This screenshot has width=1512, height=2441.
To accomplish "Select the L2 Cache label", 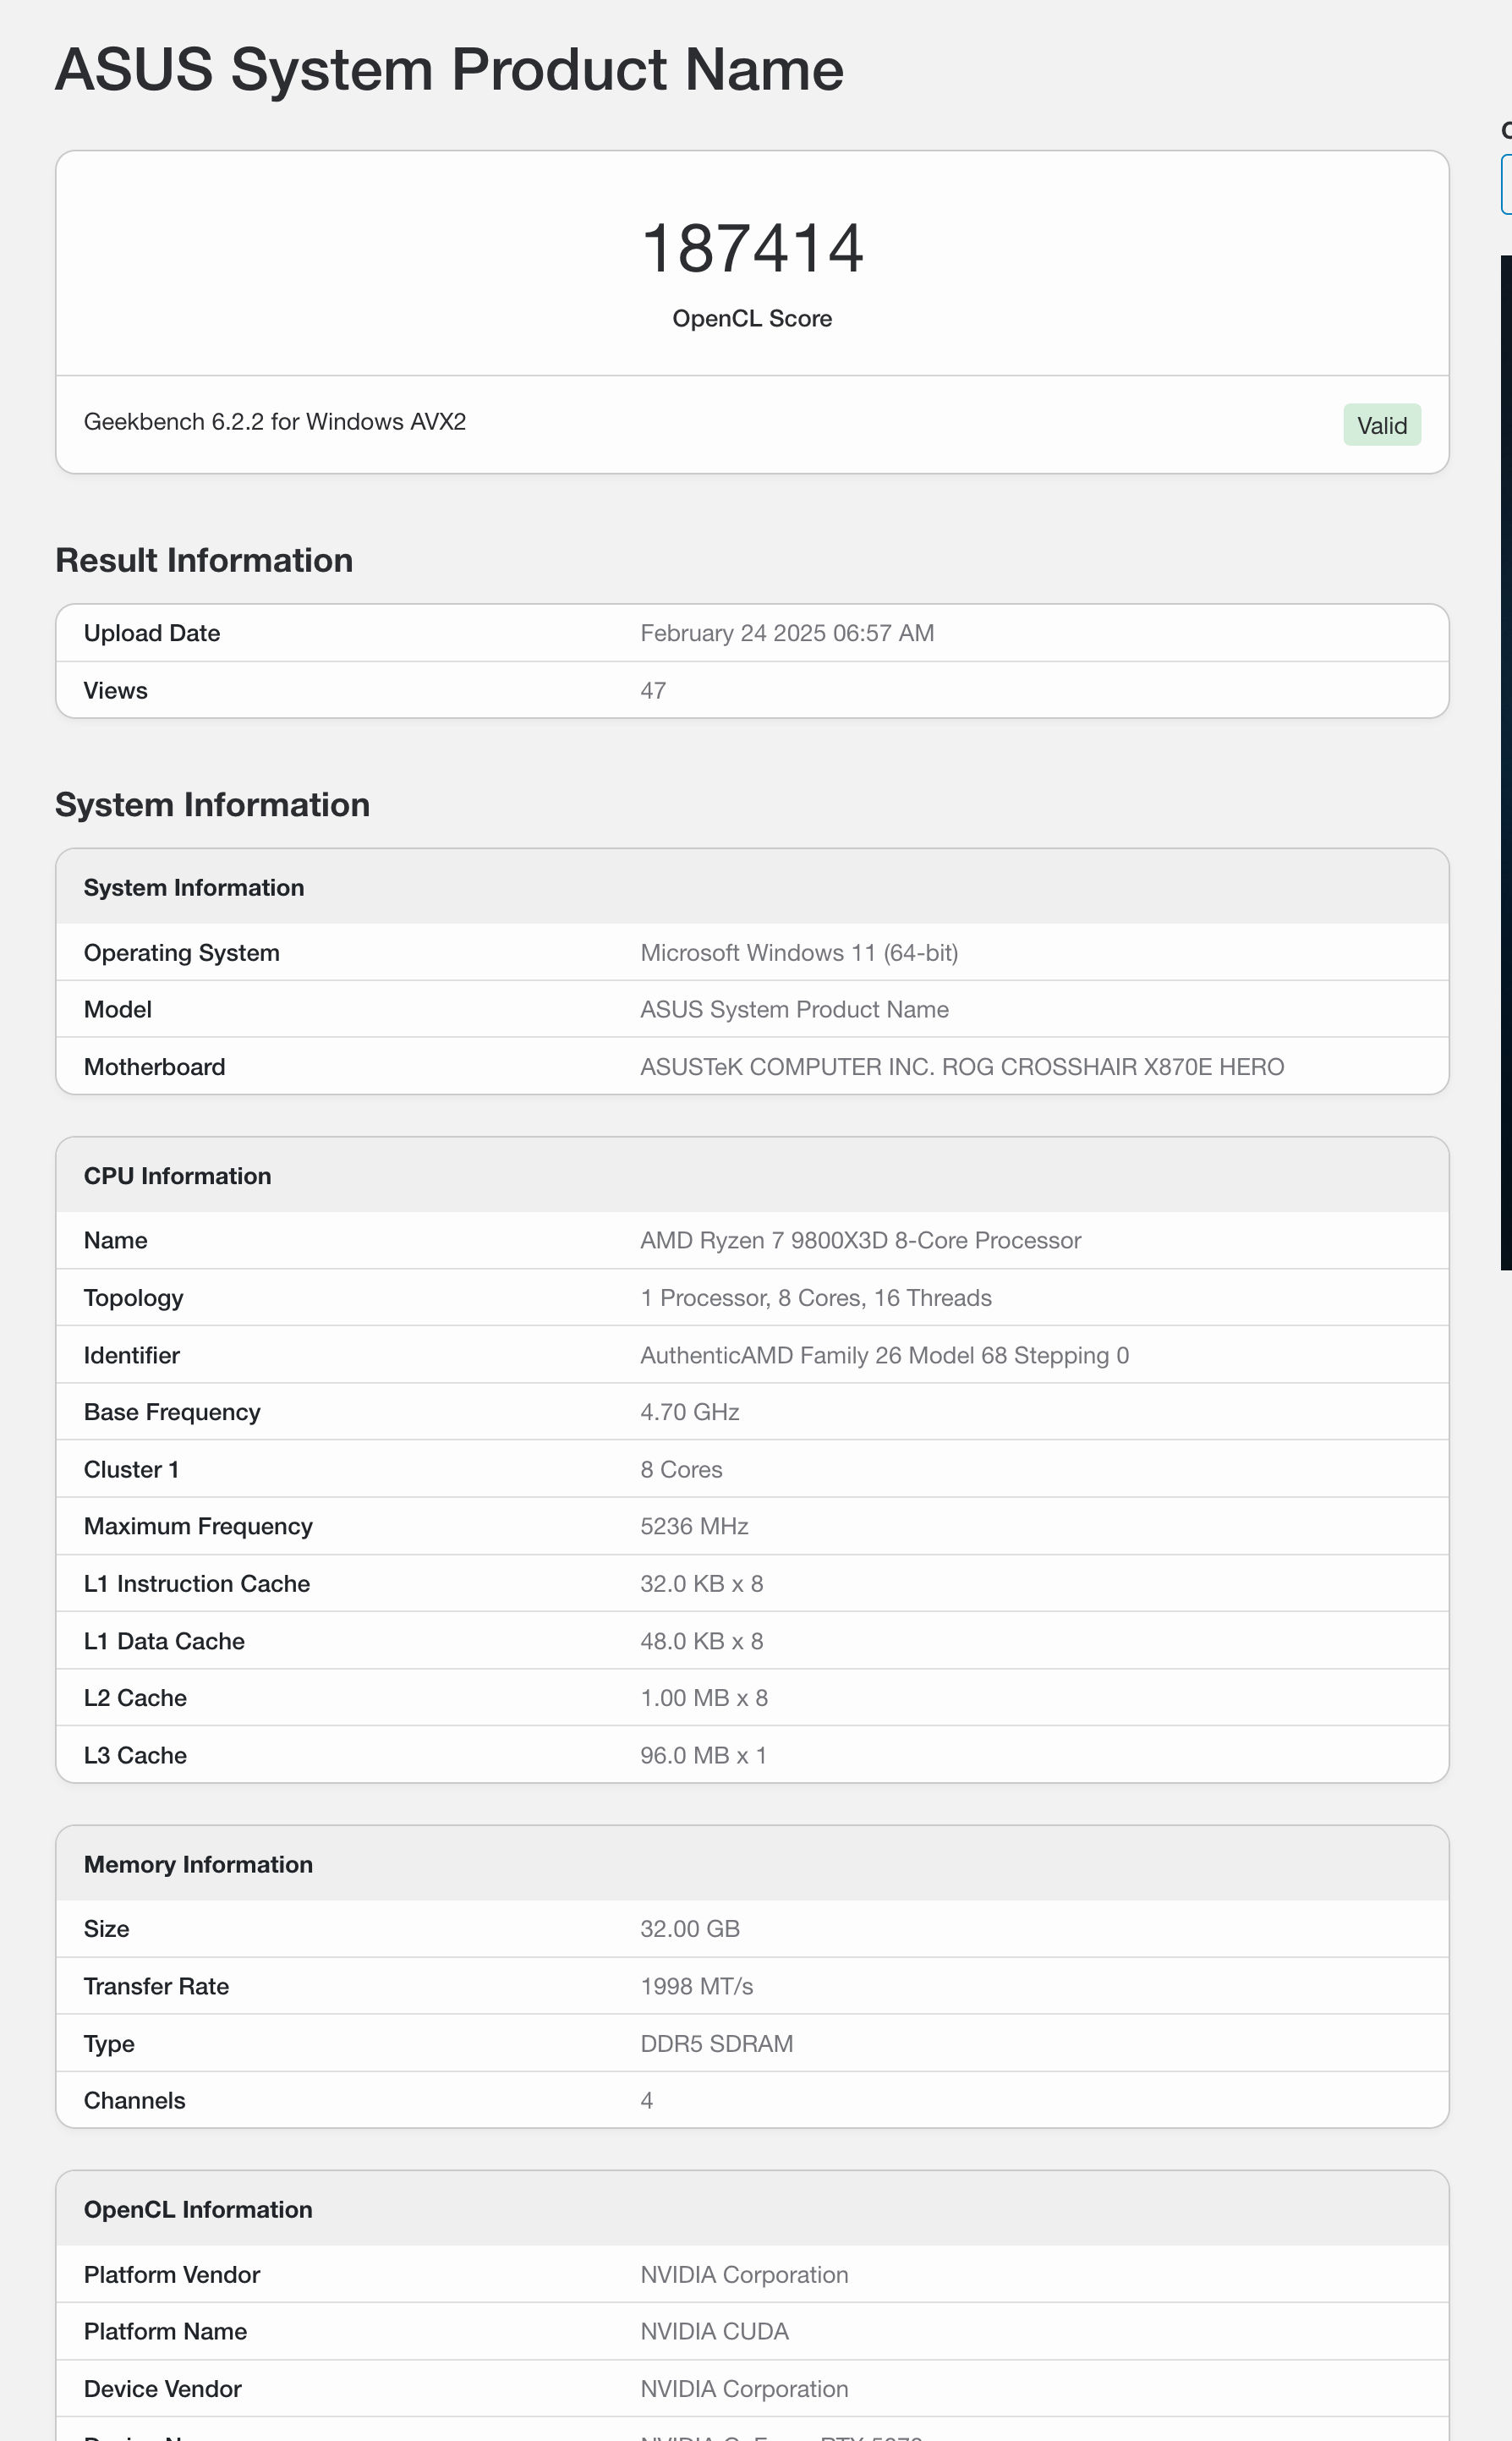I will (x=135, y=1698).
